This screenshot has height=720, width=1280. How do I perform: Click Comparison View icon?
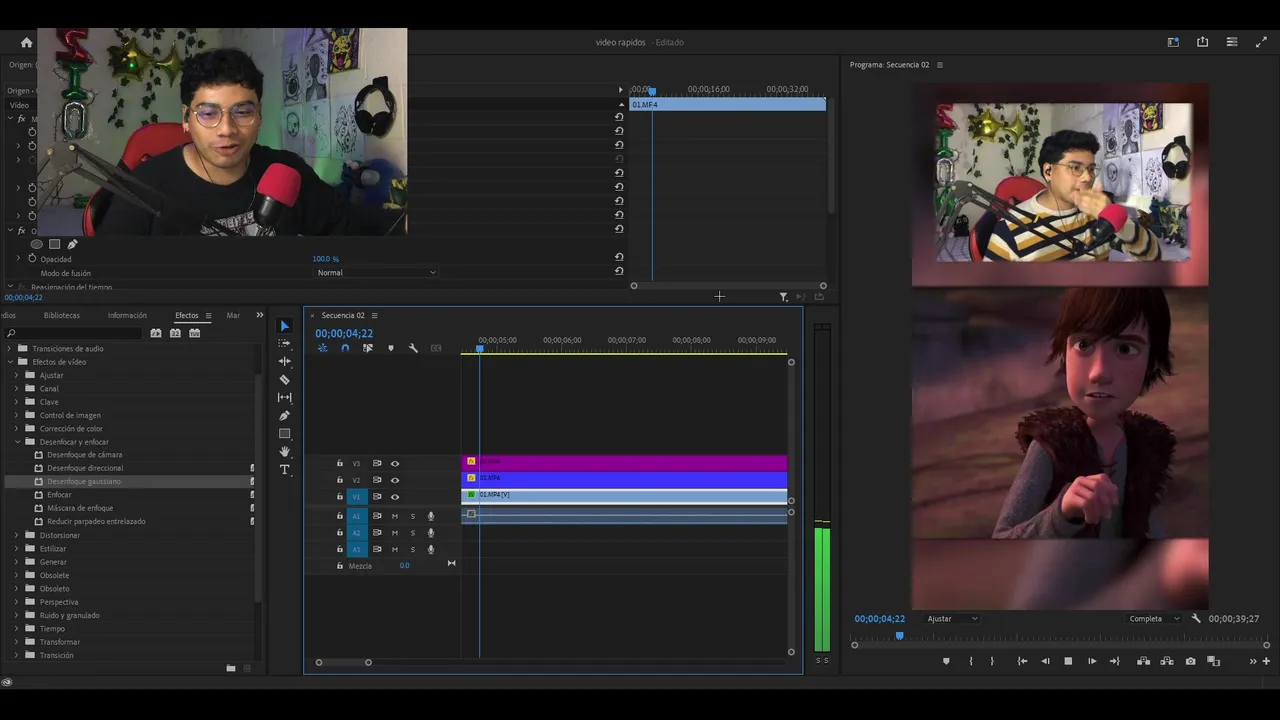[x=1213, y=661]
